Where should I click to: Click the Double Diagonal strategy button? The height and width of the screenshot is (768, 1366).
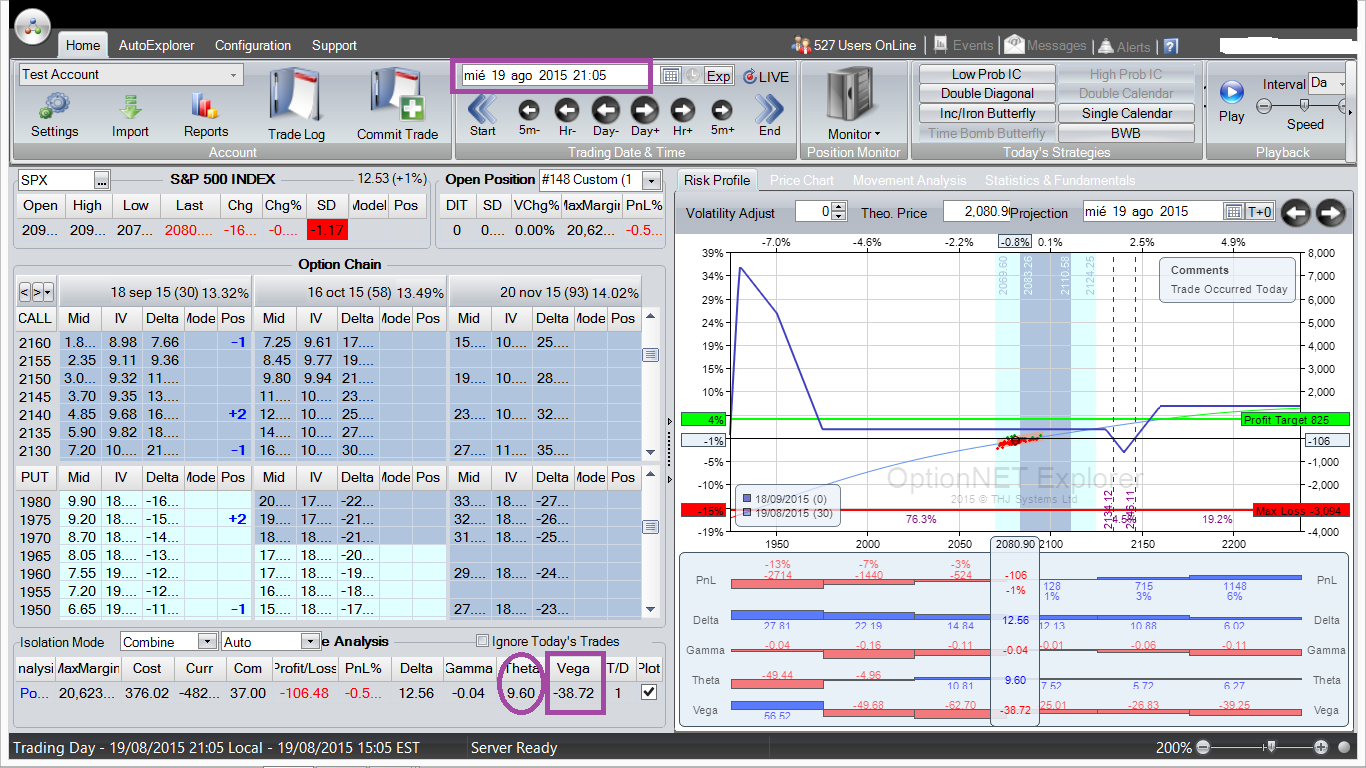986,93
